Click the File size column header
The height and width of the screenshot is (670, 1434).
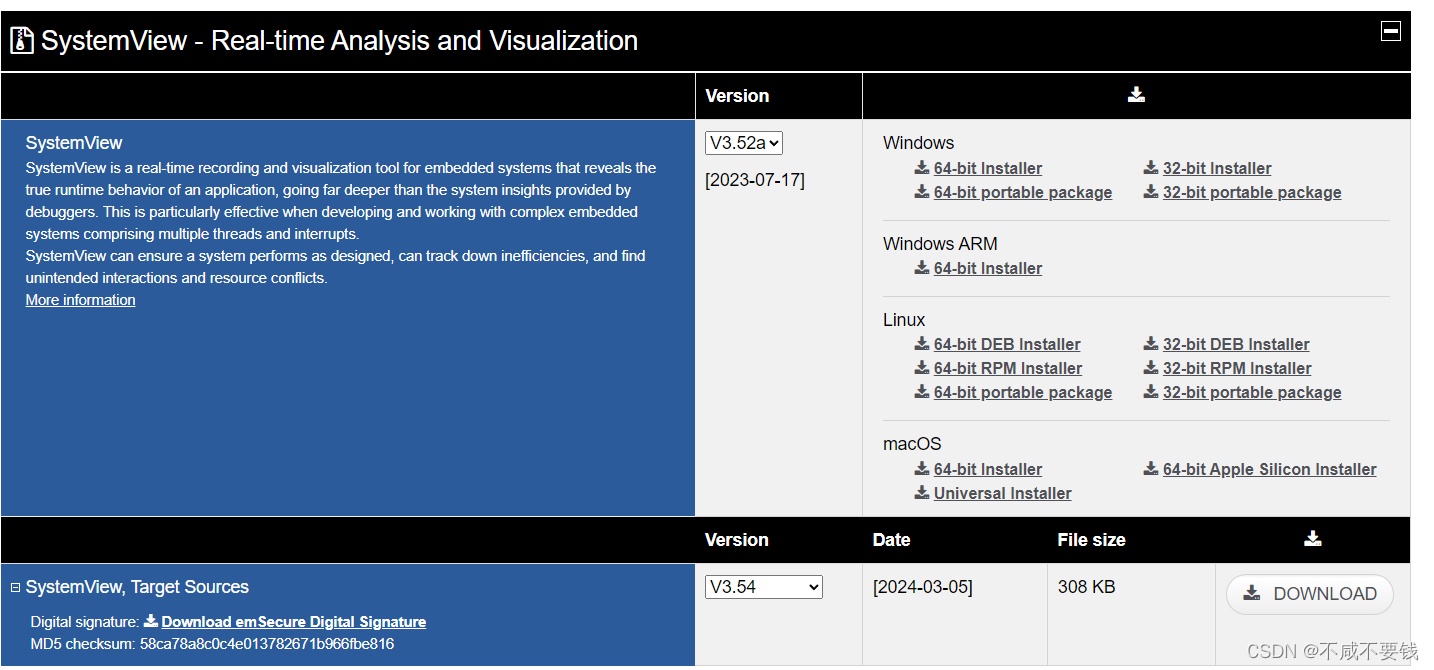[x=1092, y=540]
